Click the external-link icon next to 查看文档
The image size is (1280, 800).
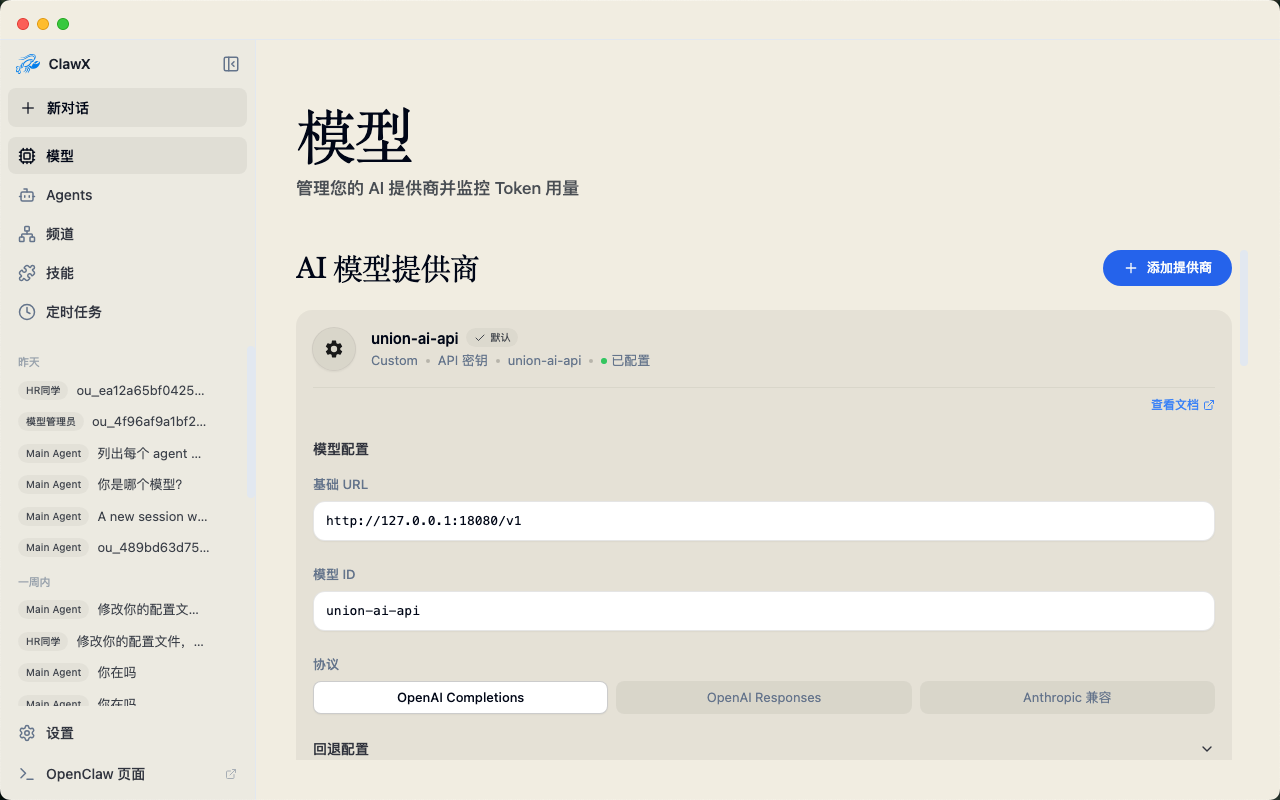click(x=1209, y=405)
